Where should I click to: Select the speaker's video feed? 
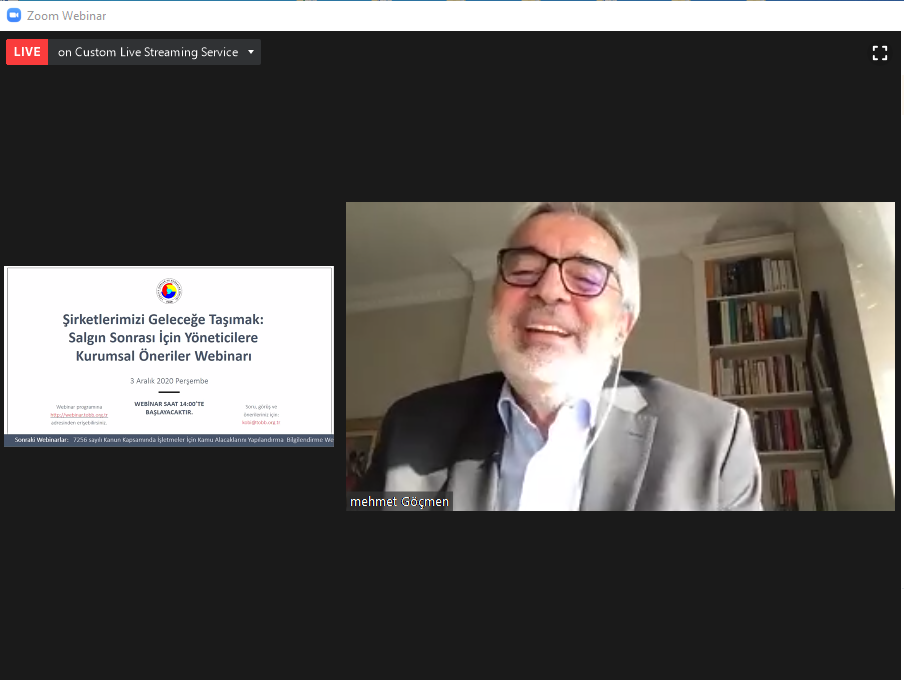[620, 356]
